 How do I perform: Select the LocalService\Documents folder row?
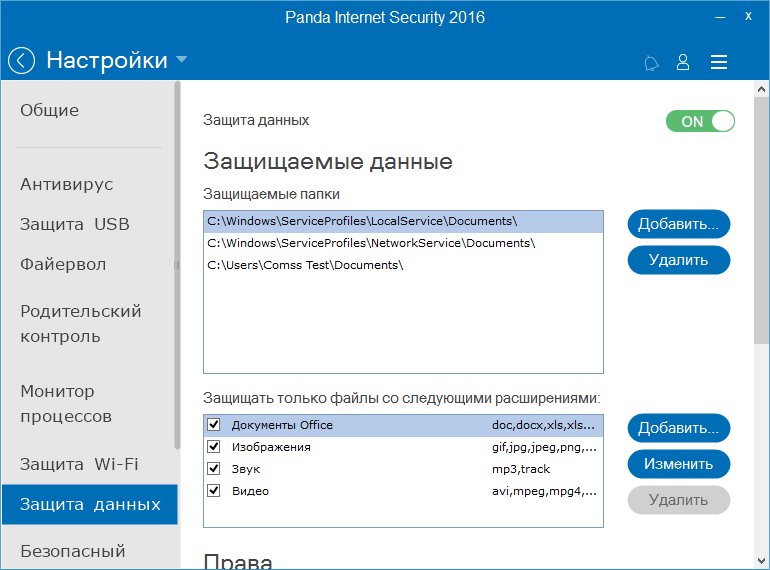click(x=403, y=221)
